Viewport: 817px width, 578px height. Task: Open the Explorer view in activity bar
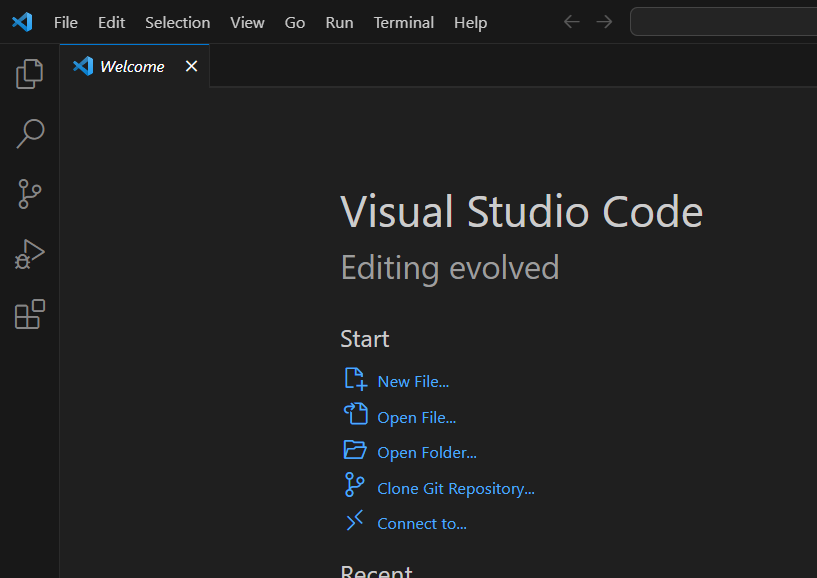[x=30, y=74]
